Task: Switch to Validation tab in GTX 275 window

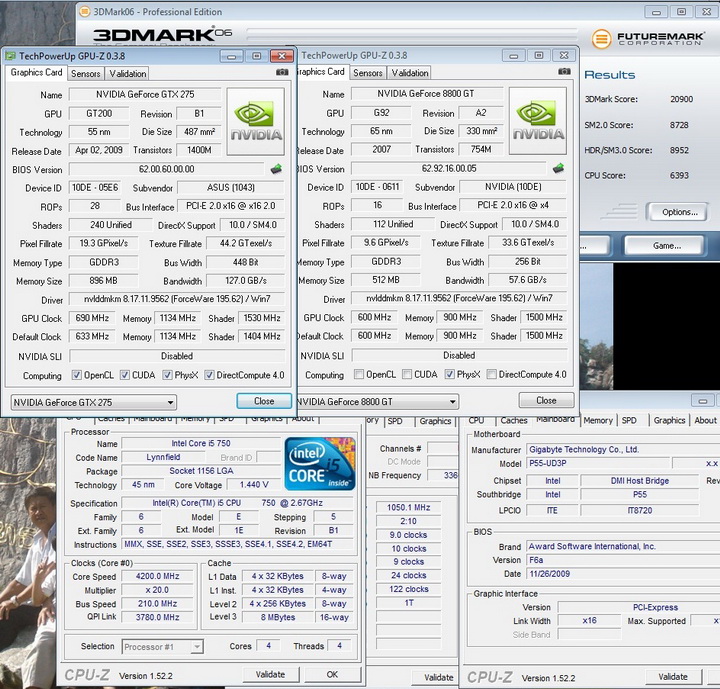Action: [x=128, y=73]
